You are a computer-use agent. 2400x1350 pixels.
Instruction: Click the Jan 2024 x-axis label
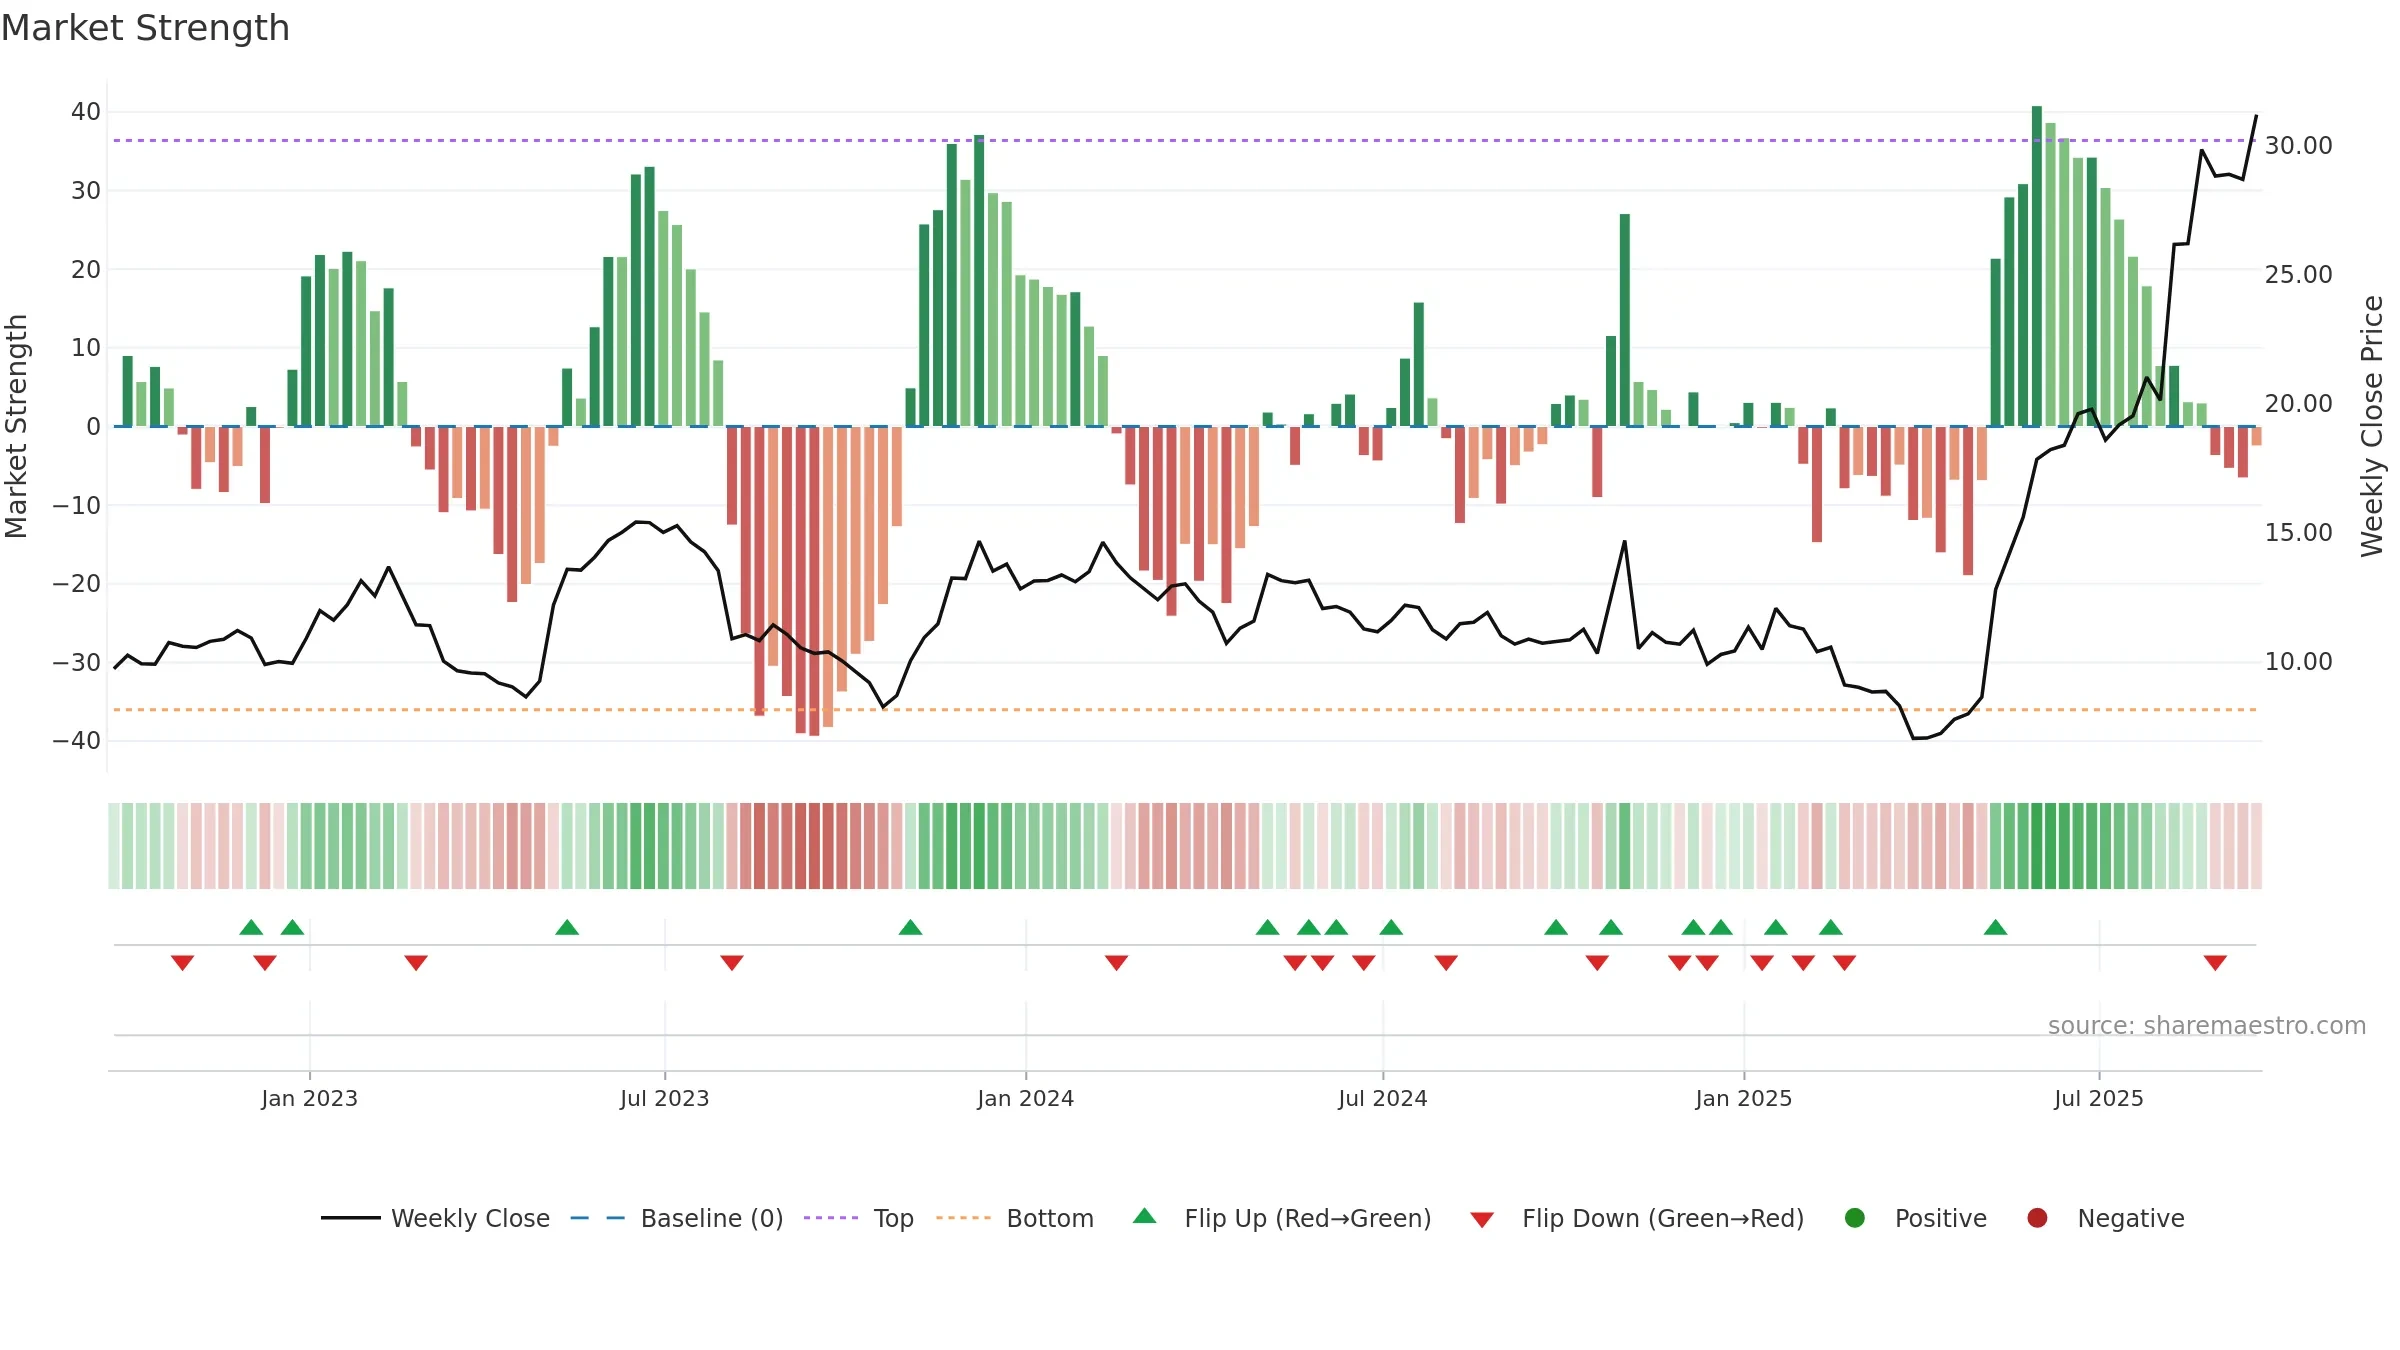(x=1026, y=1098)
